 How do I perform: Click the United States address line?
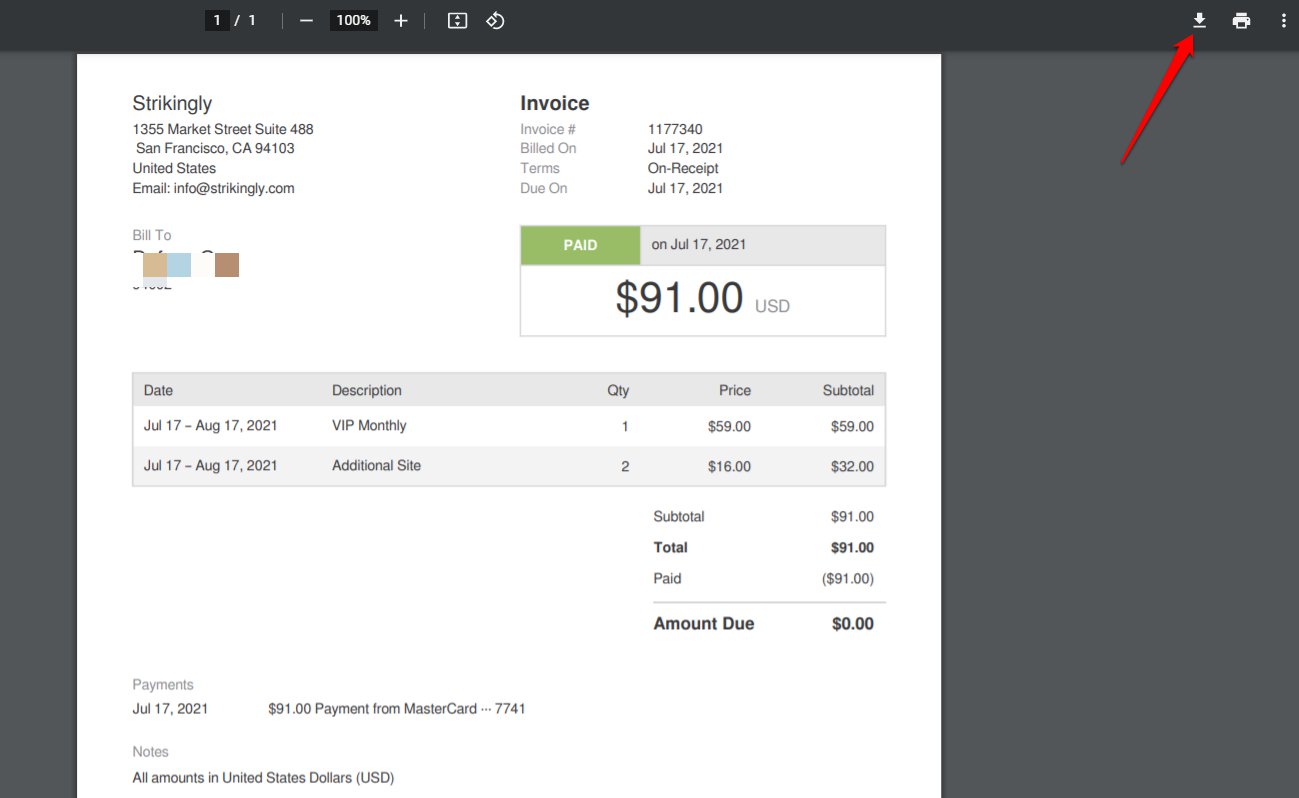174,168
